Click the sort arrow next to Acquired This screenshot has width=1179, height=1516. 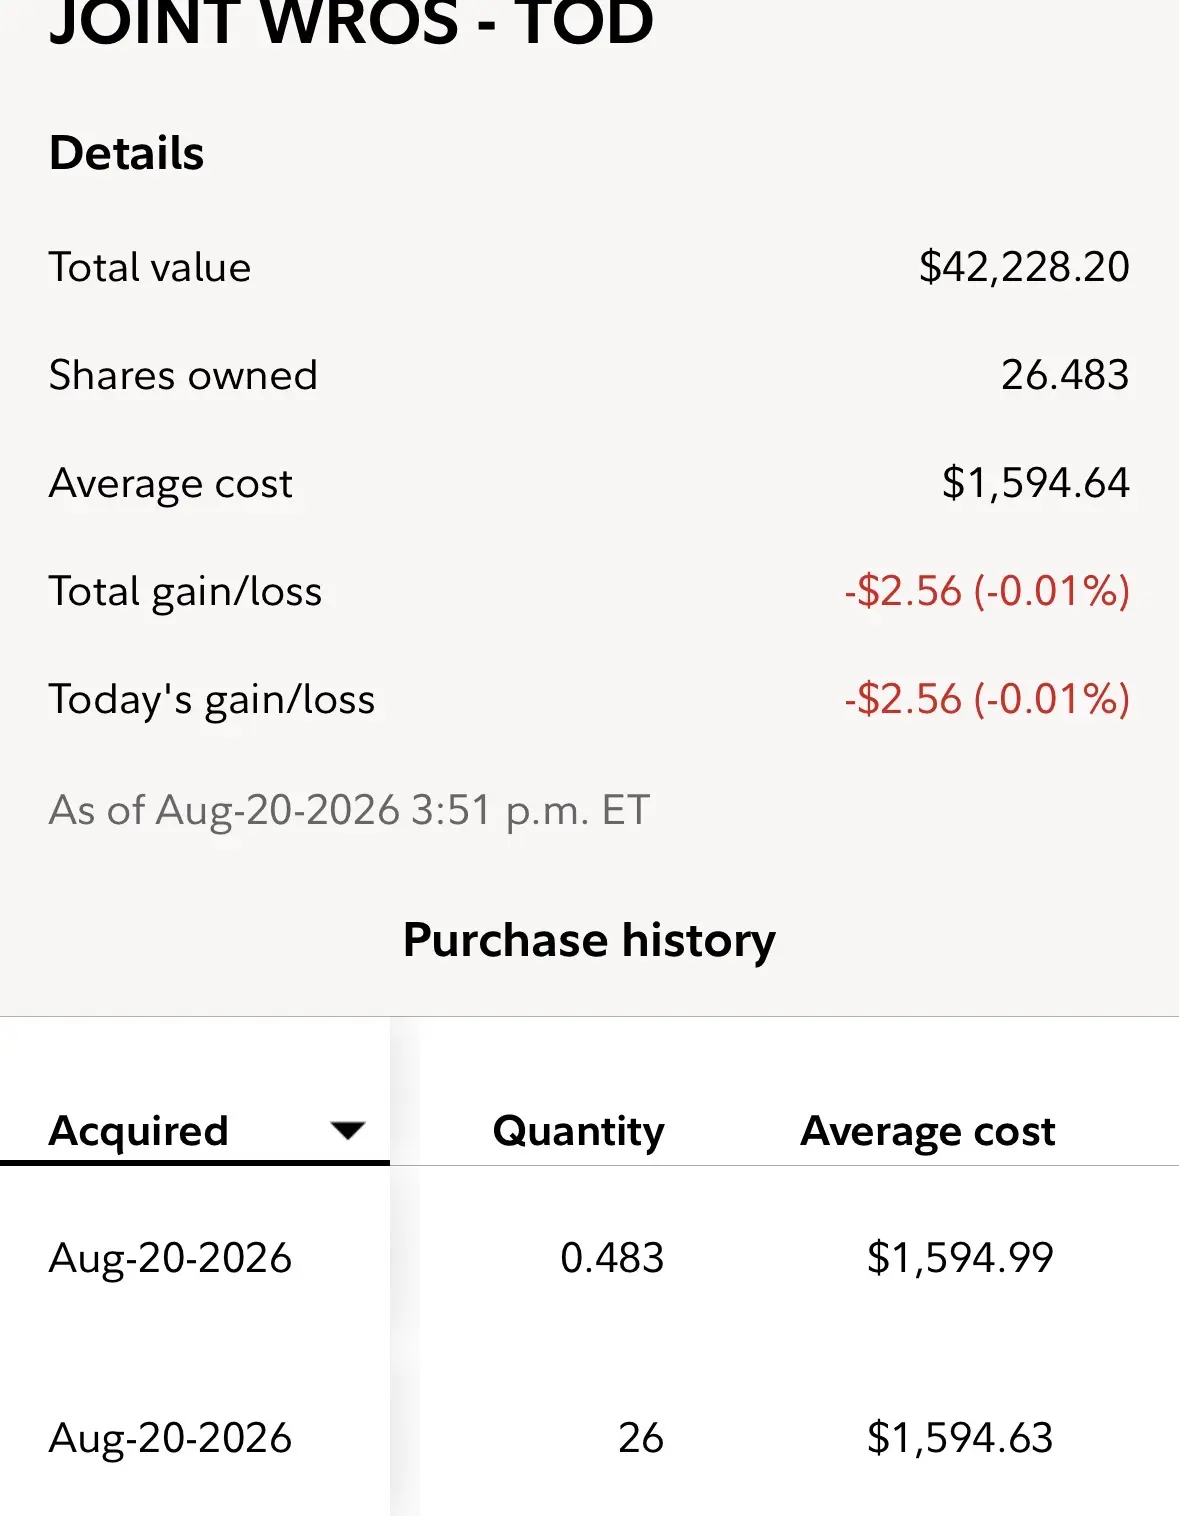point(348,1131)
